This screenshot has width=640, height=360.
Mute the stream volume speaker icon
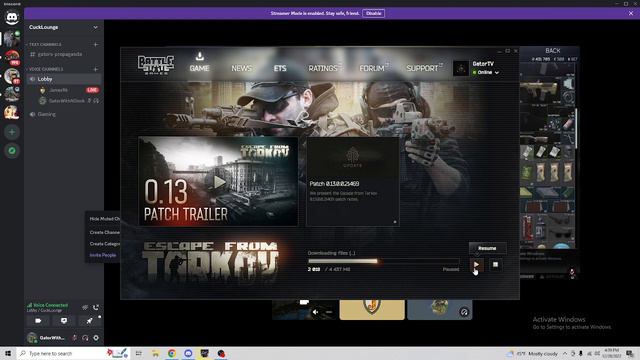316,312
